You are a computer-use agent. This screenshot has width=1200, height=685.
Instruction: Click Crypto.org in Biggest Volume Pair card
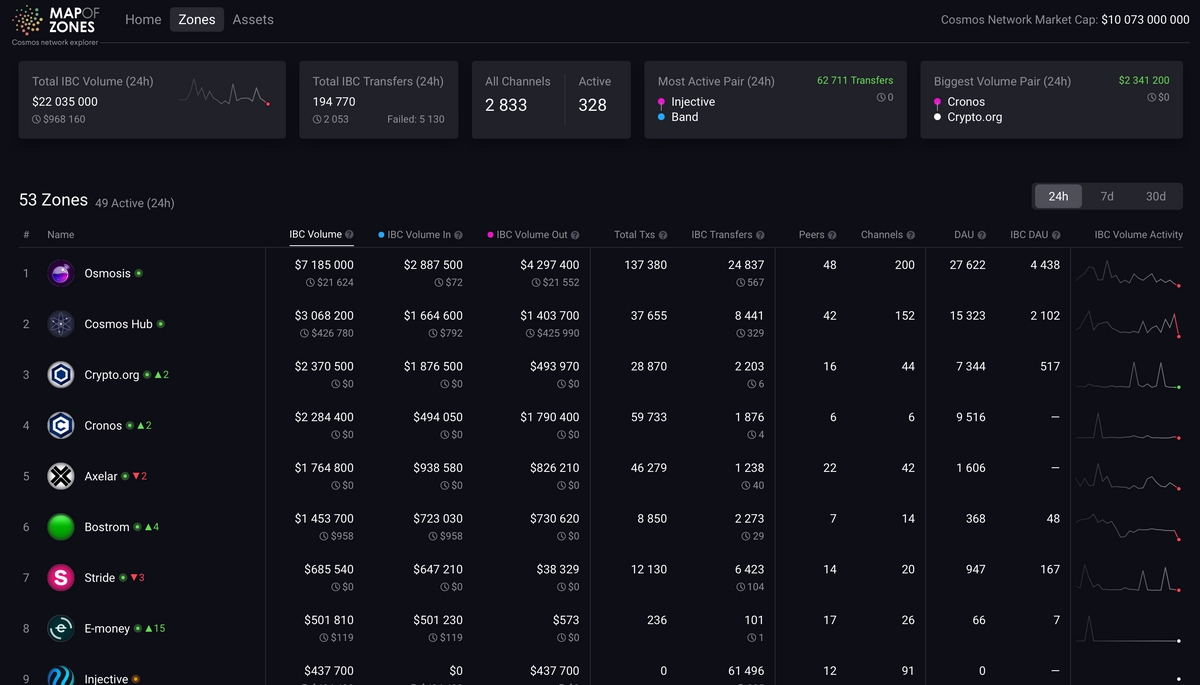point(975,117)
